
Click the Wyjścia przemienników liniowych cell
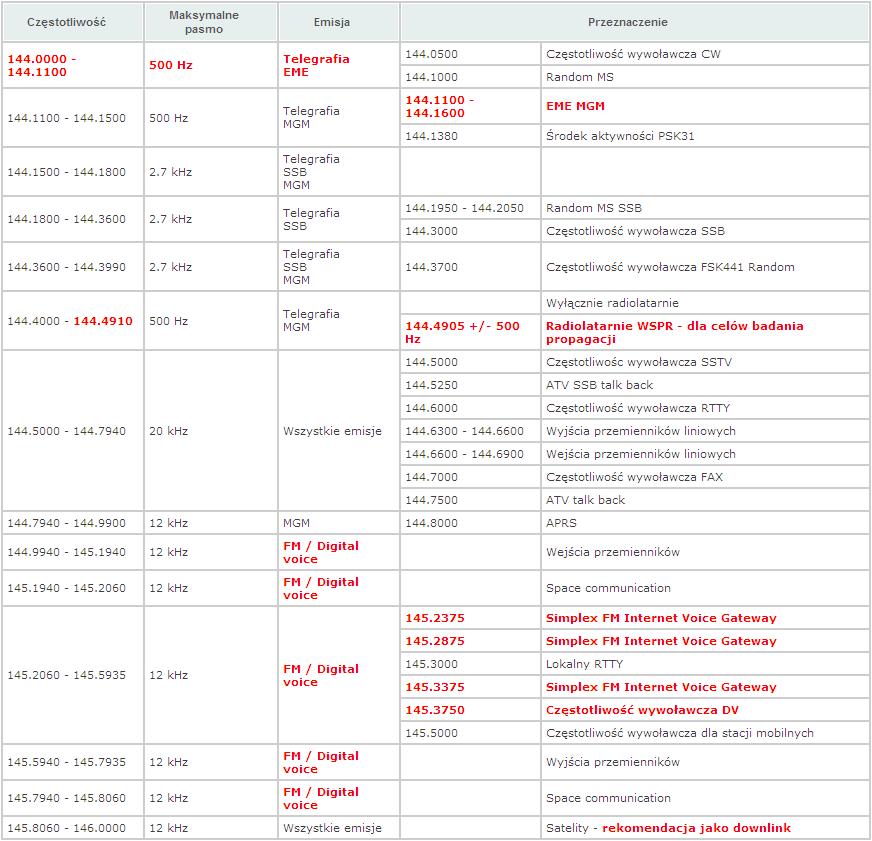(640, 431)
